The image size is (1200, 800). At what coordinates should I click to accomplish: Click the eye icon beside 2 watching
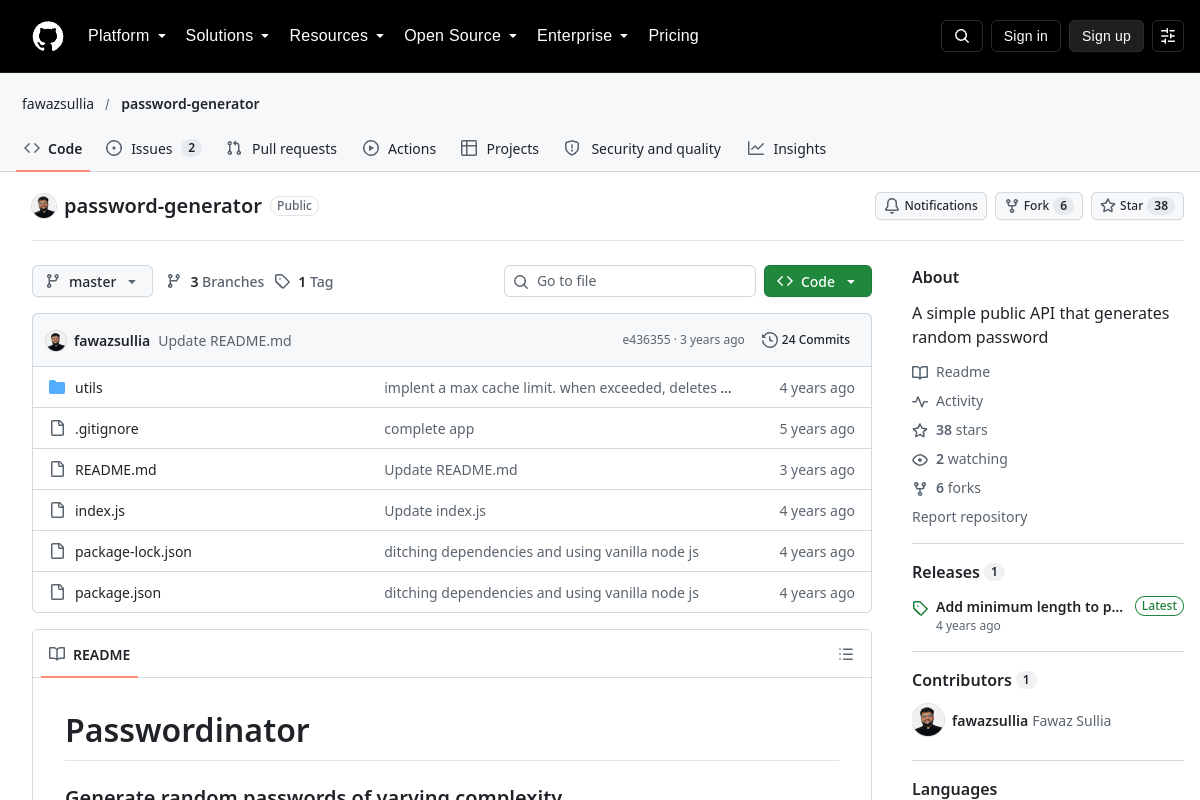click(920, 459)
